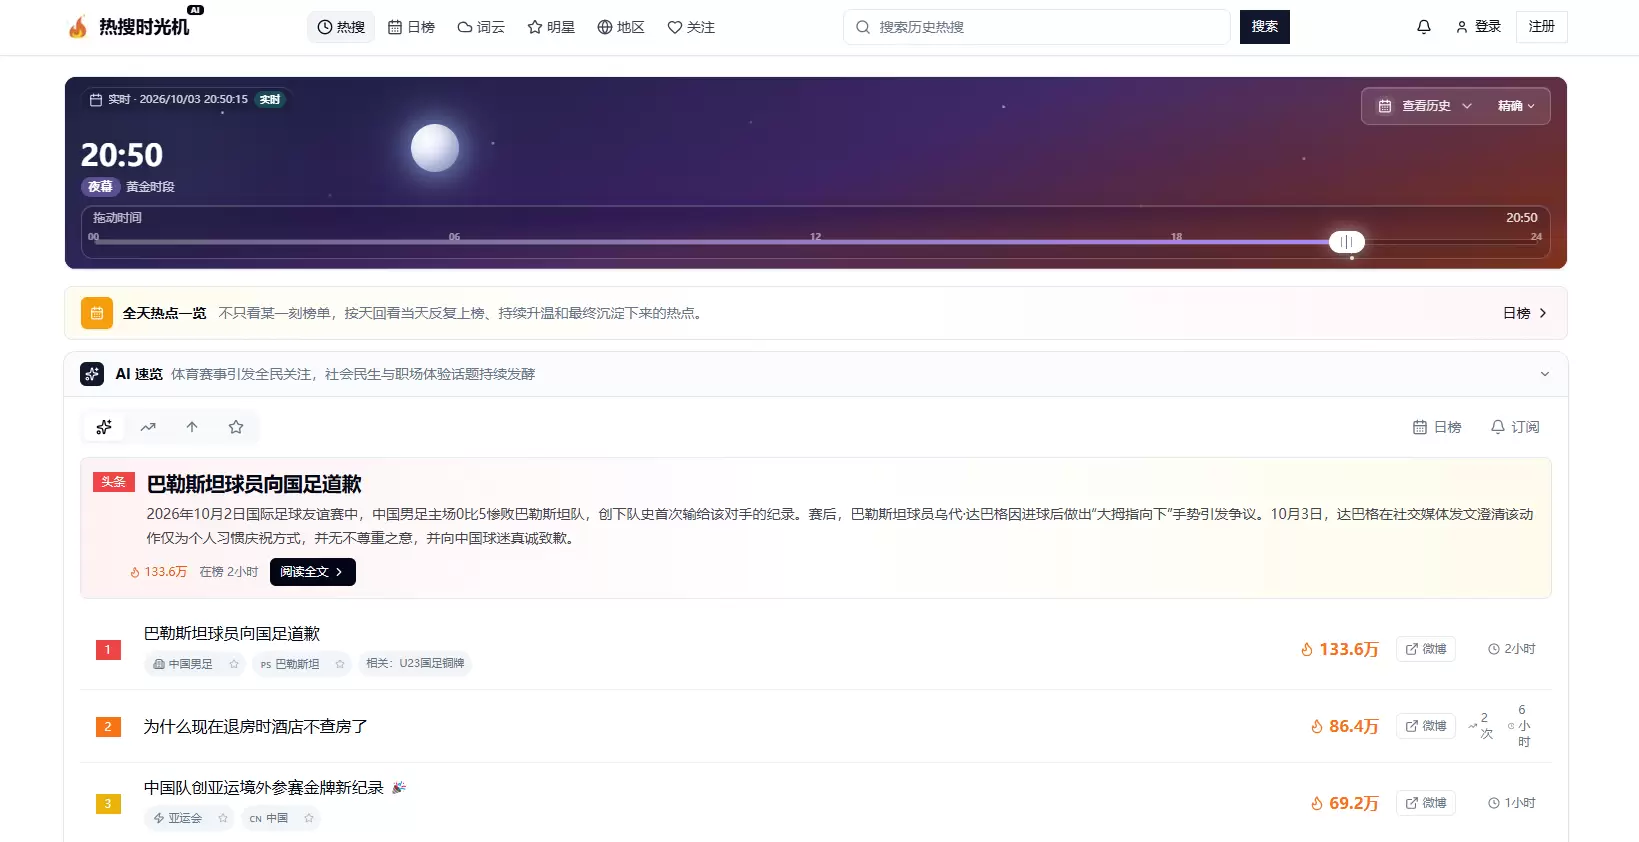
Task: Click the search magnifier icon in the search box
Action: click(x=863, y=27)
